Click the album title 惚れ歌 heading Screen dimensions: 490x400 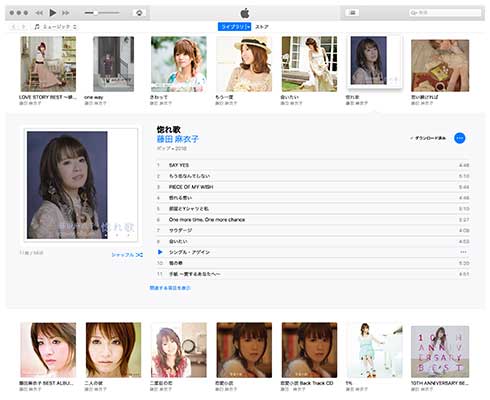click(x=169, y=129)
